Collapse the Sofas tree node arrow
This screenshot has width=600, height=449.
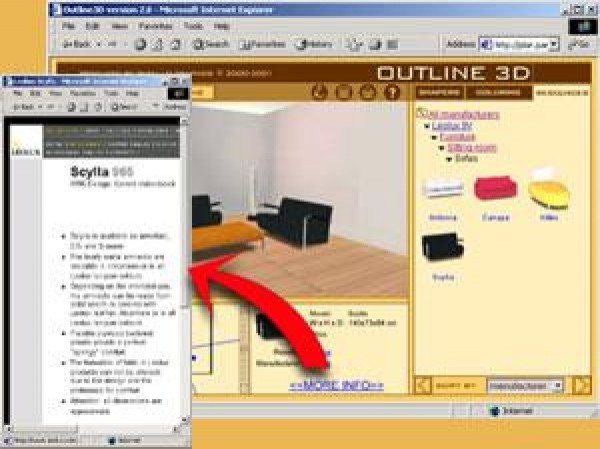tap(450, 159)
